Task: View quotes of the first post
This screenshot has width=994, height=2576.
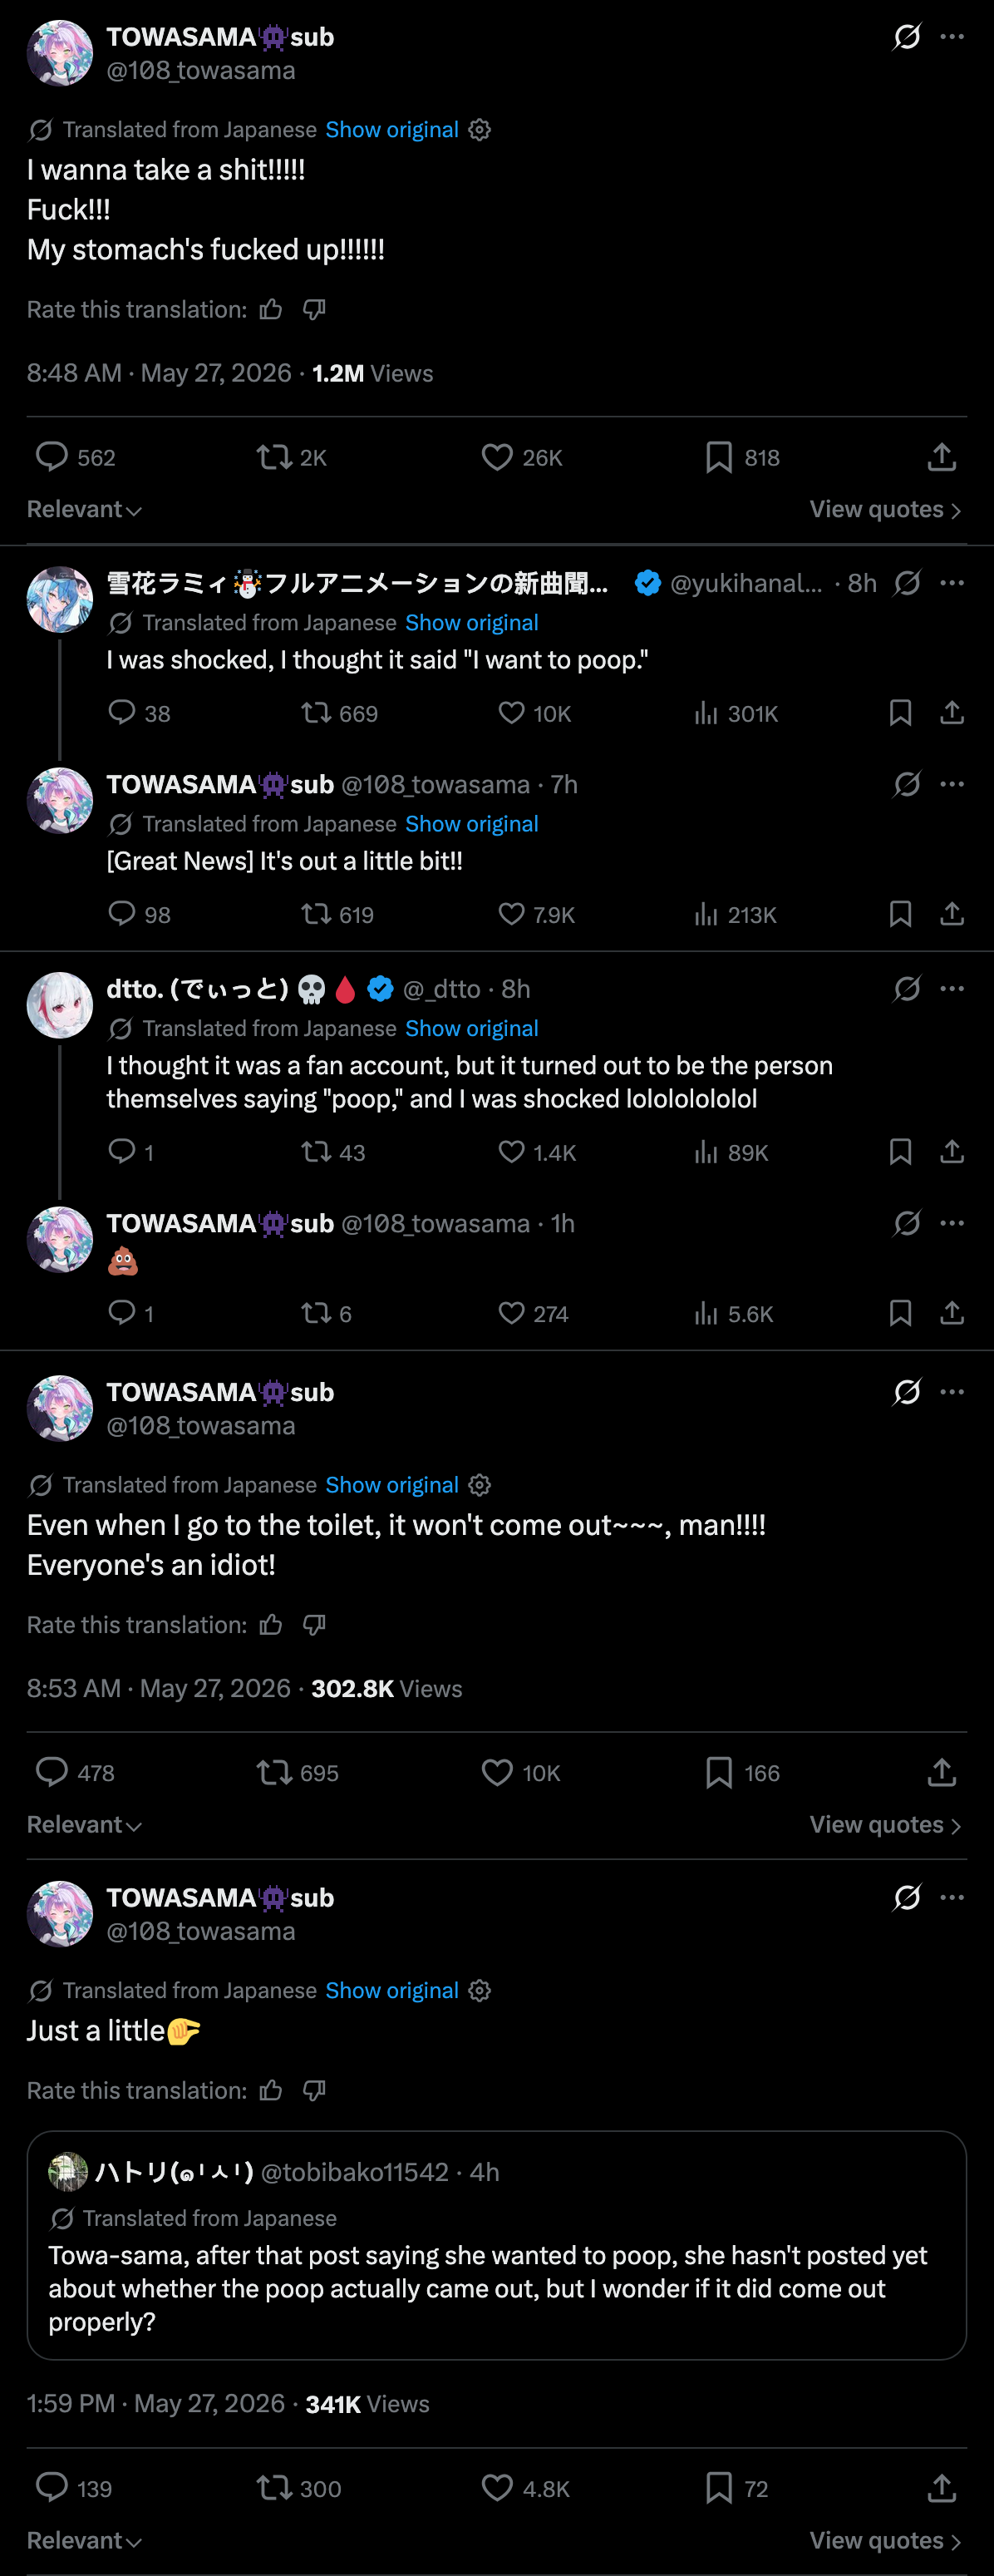Action: (x=886, y=509)
